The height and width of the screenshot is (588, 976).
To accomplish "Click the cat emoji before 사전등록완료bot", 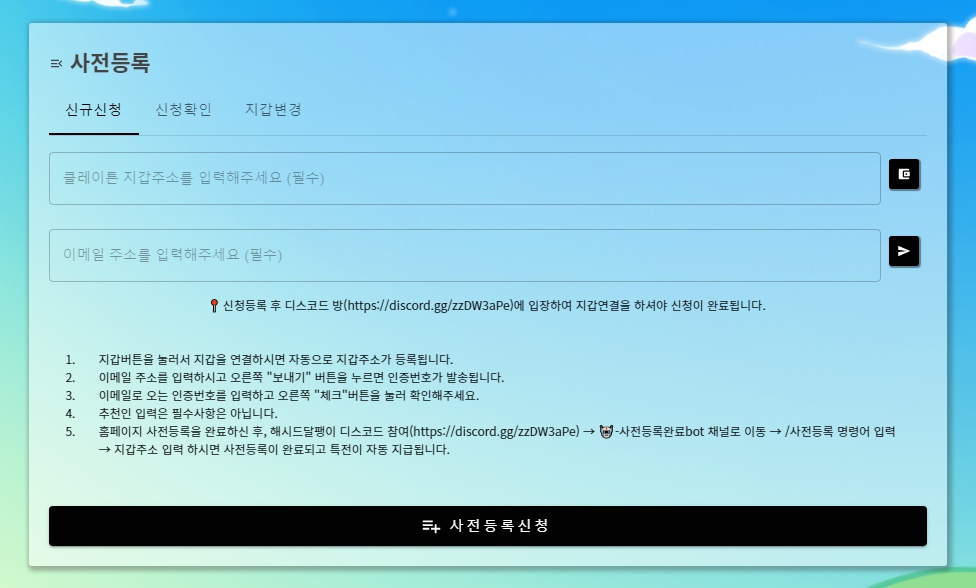I will point(606,431).
